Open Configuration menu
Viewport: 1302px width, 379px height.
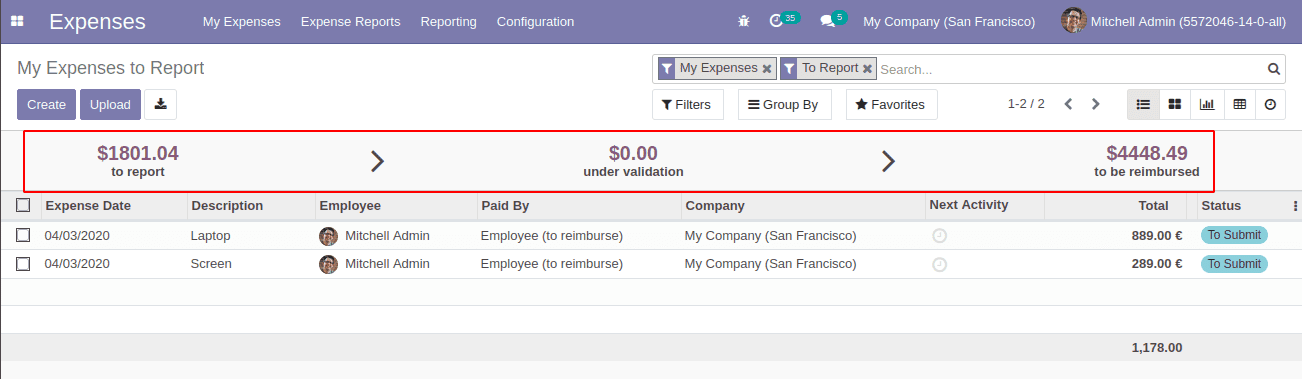[535, 21]
